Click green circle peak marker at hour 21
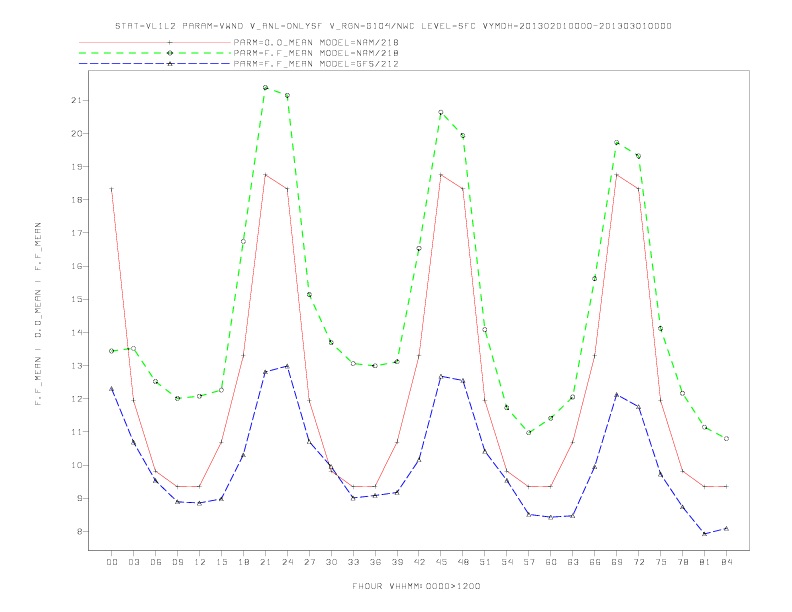The image size is (792, 612). (x=265, y=87)
